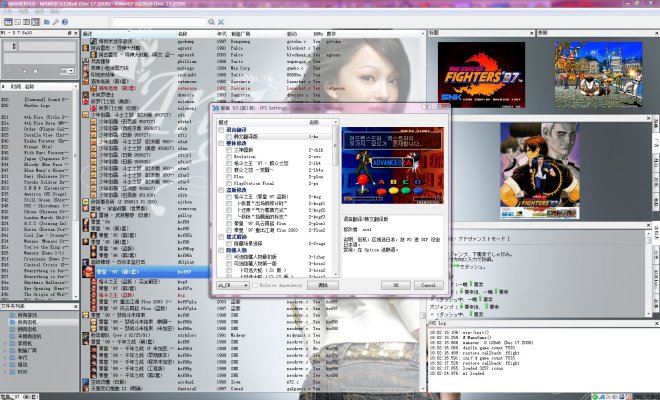Open the wrench settings icon in toolbar
This screenshot has height=400, width=660.
tap(56, 22)
